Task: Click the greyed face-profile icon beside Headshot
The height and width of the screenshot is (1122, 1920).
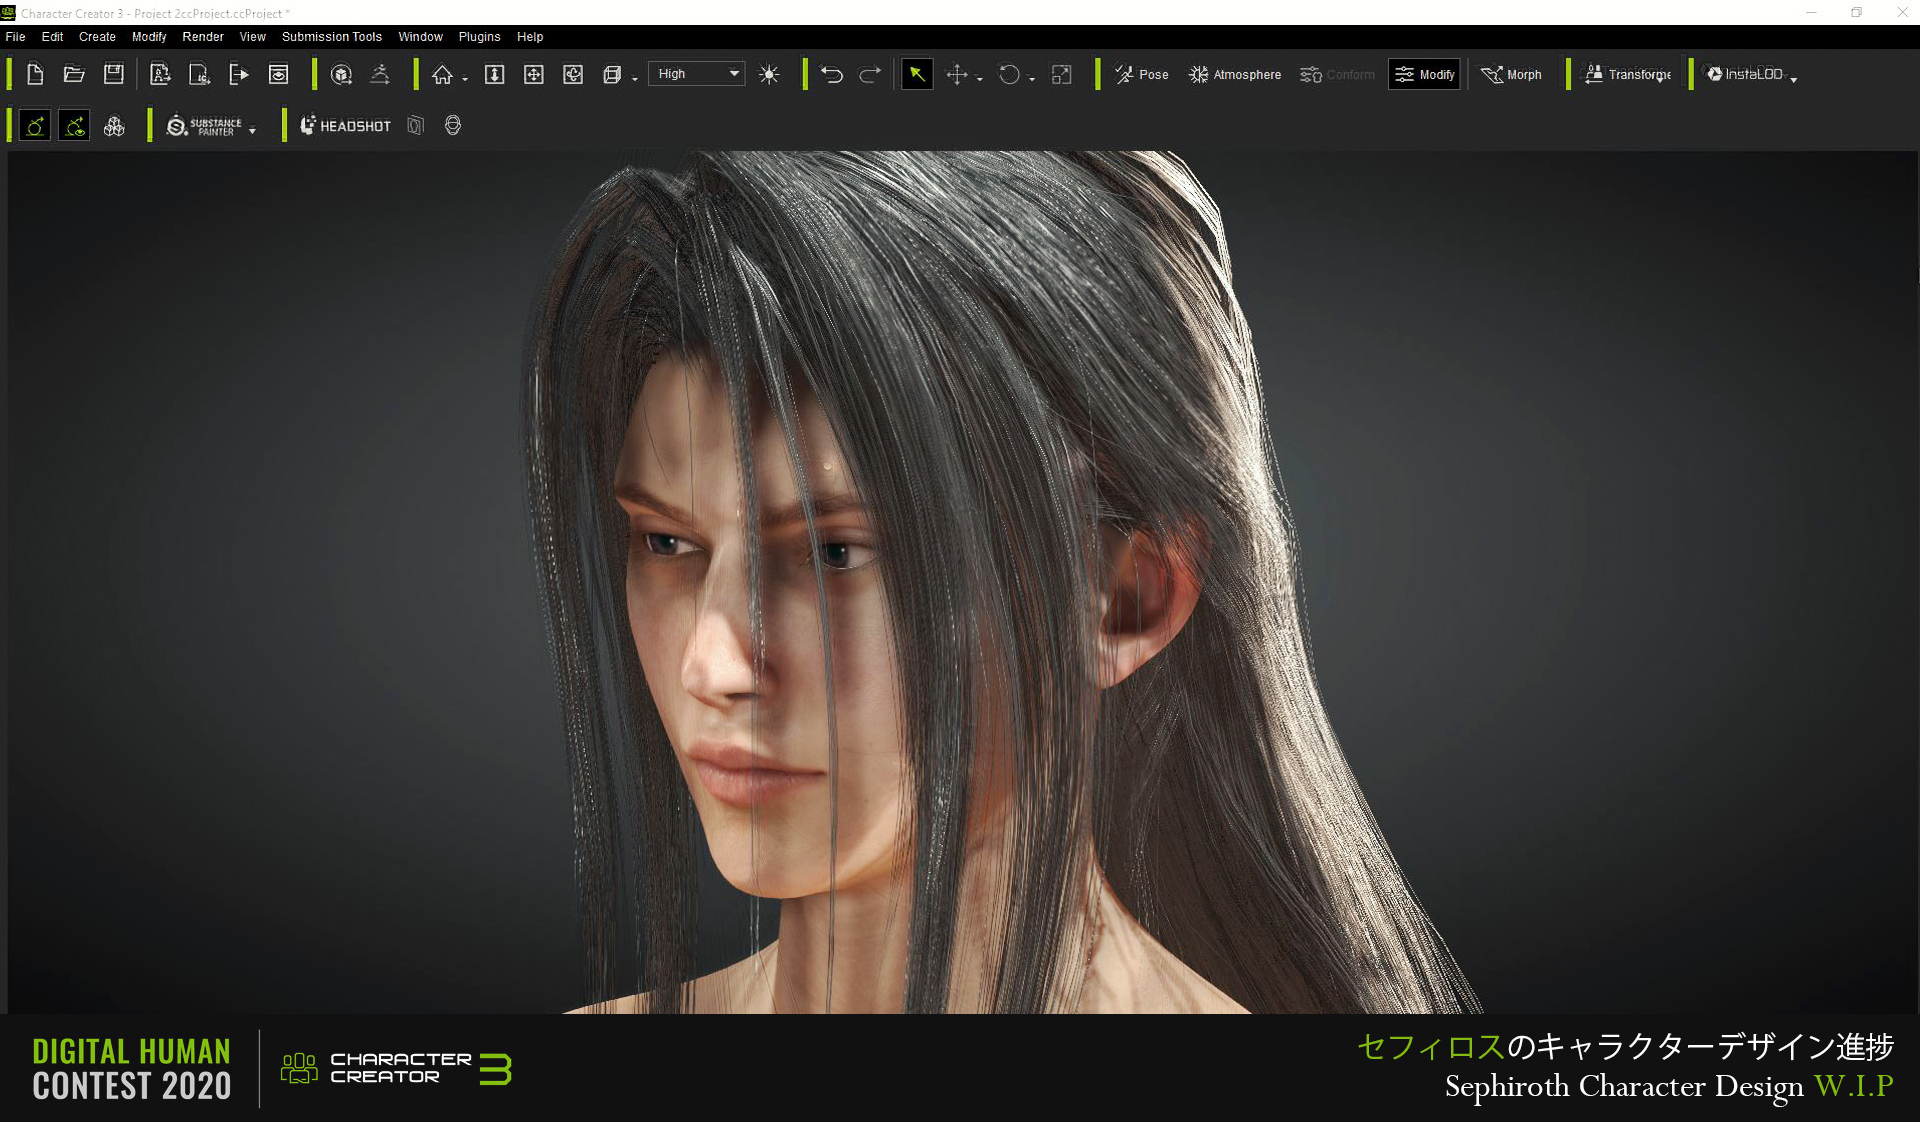Action: (416, 126)
